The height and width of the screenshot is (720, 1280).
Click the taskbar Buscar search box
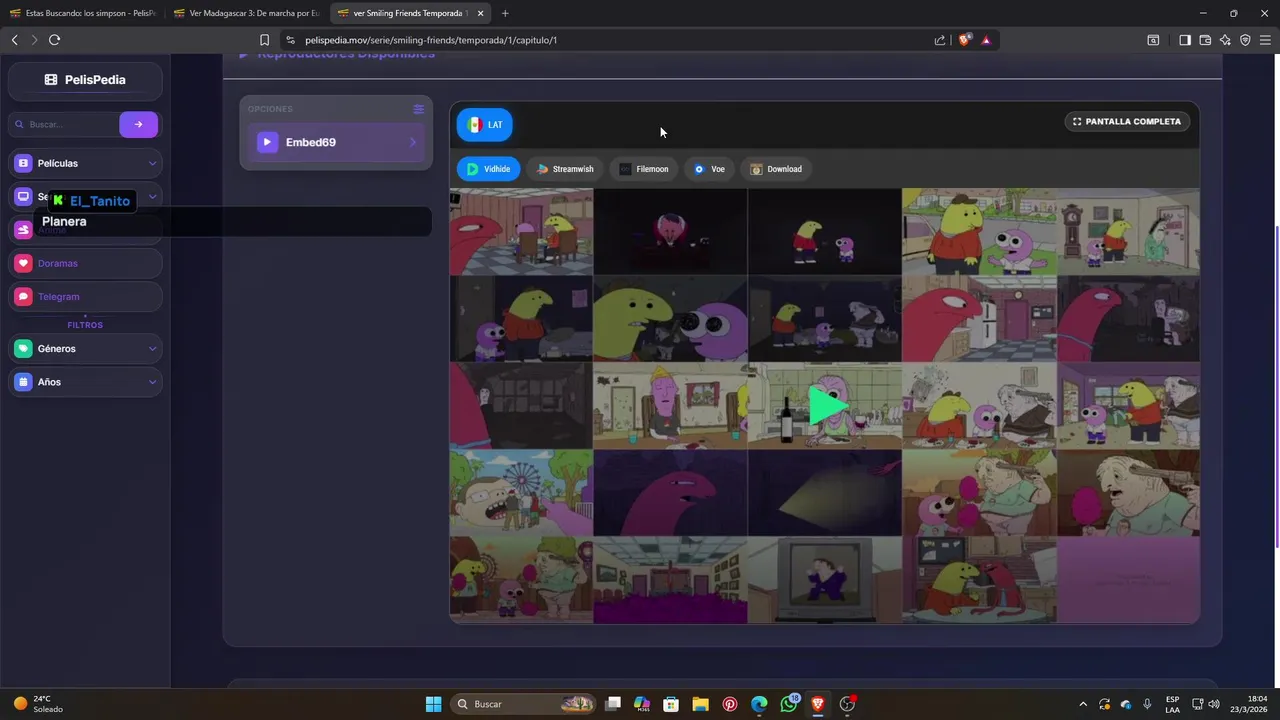(x=524, y=704)
